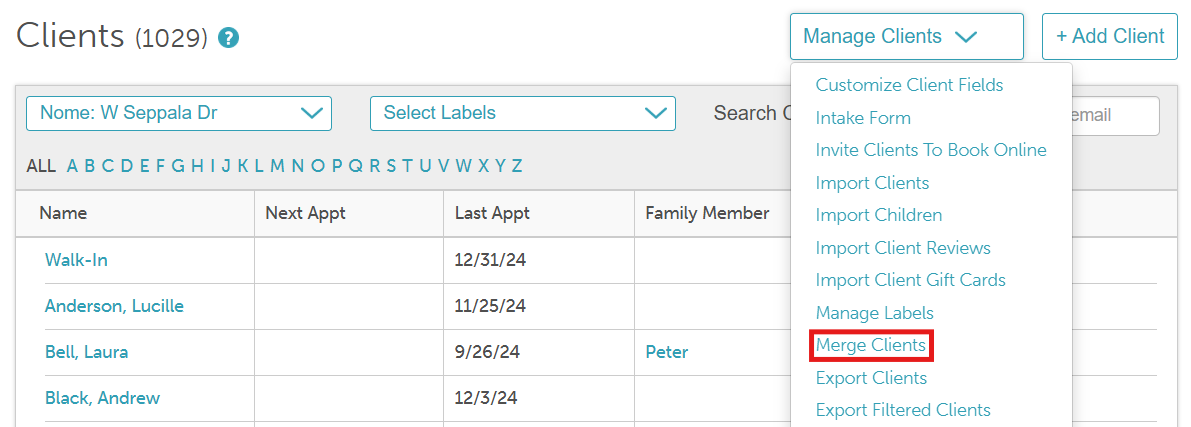The width and height of the screenshot is (1191, 427).
Task: Choose Import Clients menu item
Action: click(872, 183)
